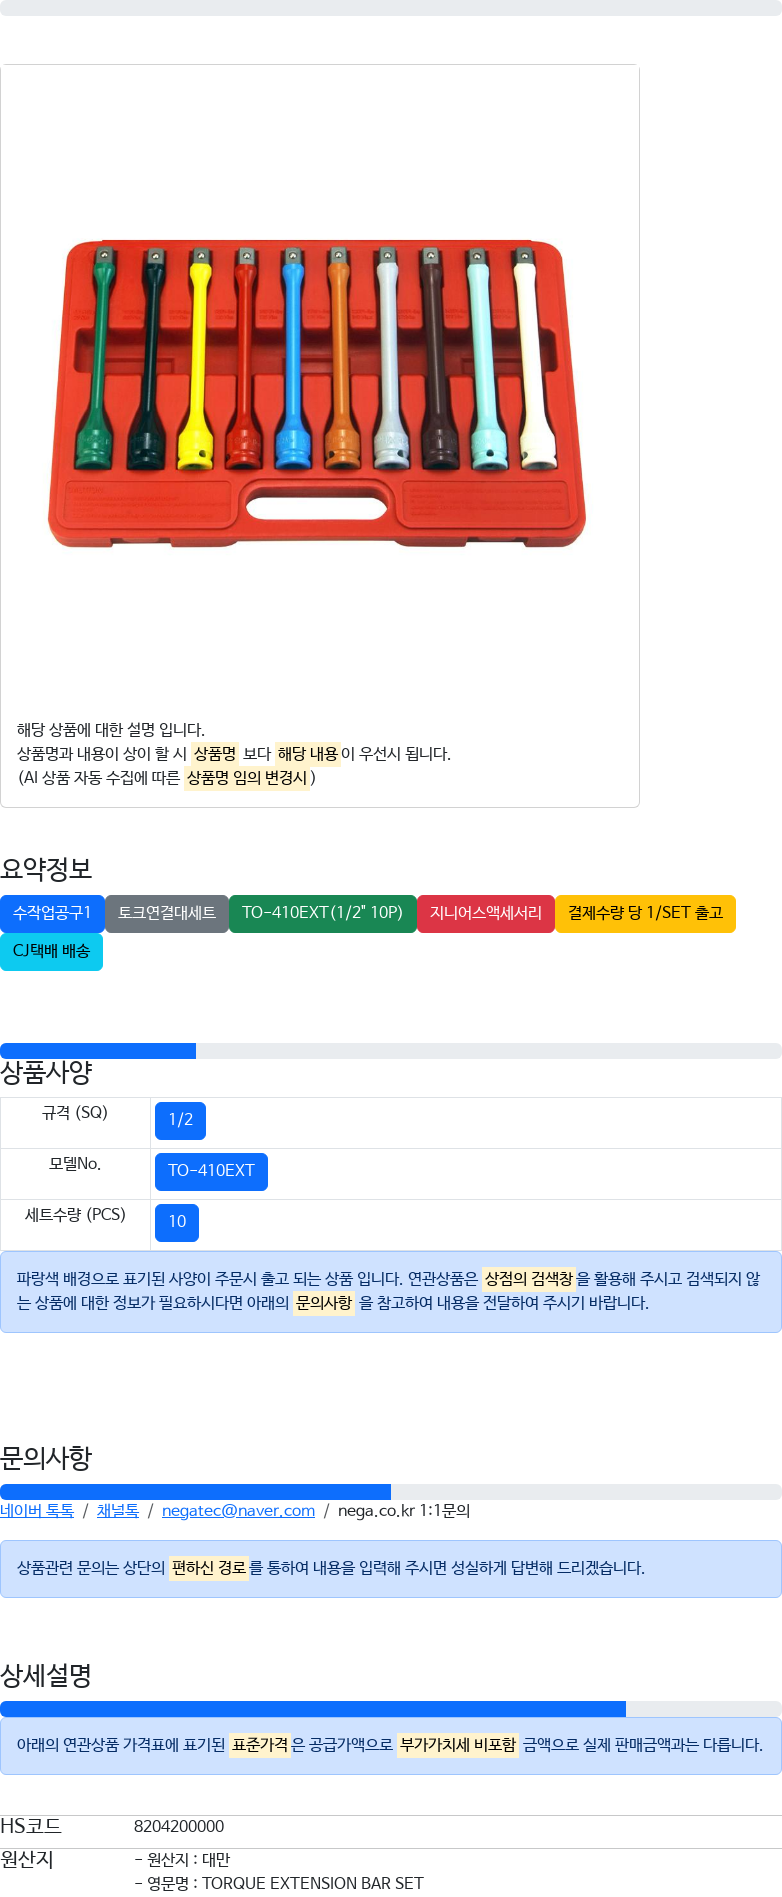Click the progress bar under 상품사양 heading

coord(391,1051)
